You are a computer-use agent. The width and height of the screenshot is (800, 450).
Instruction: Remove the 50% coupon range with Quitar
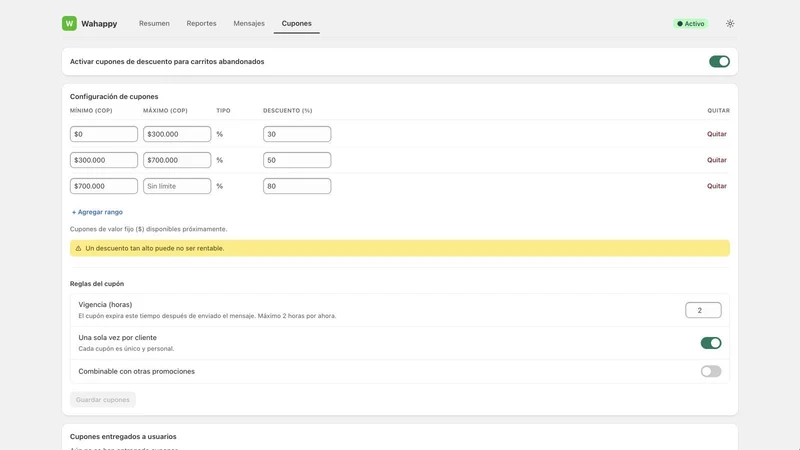[717, 160]
